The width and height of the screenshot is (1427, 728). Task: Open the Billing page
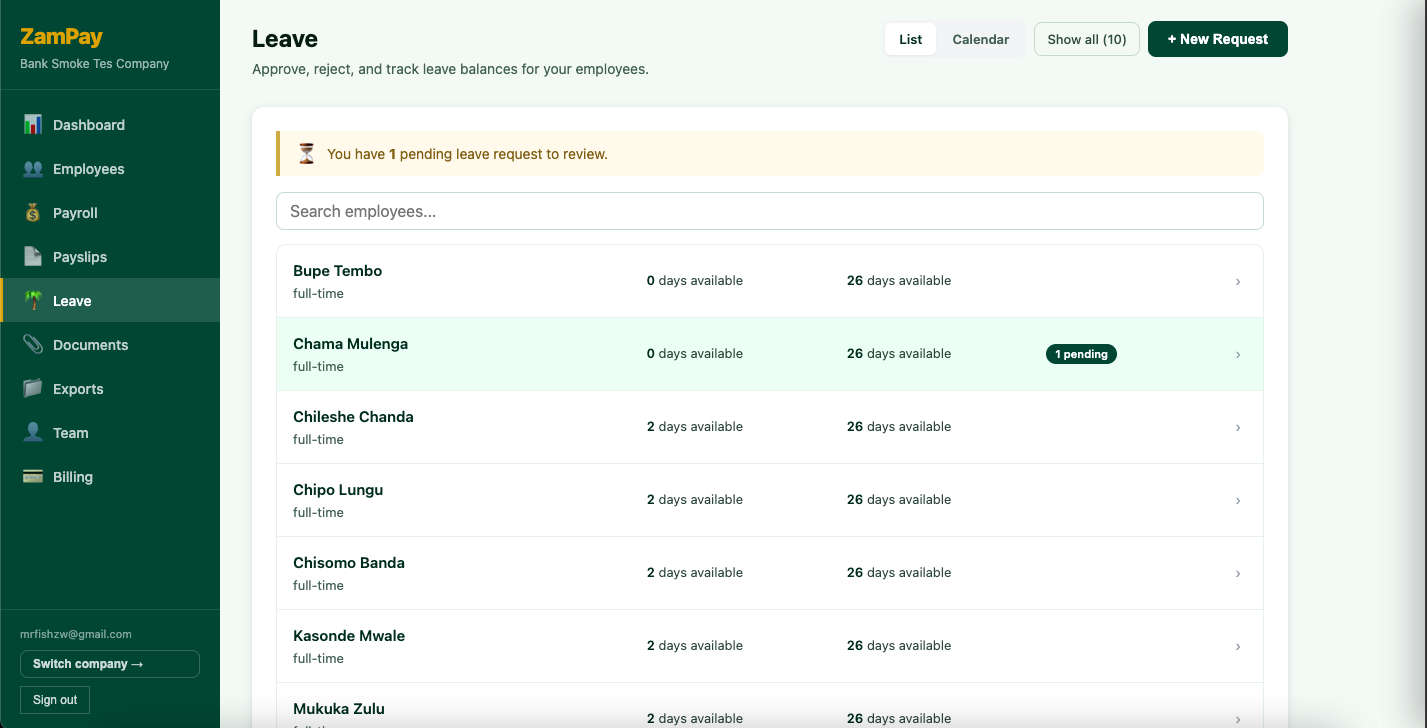click(110, 477)
